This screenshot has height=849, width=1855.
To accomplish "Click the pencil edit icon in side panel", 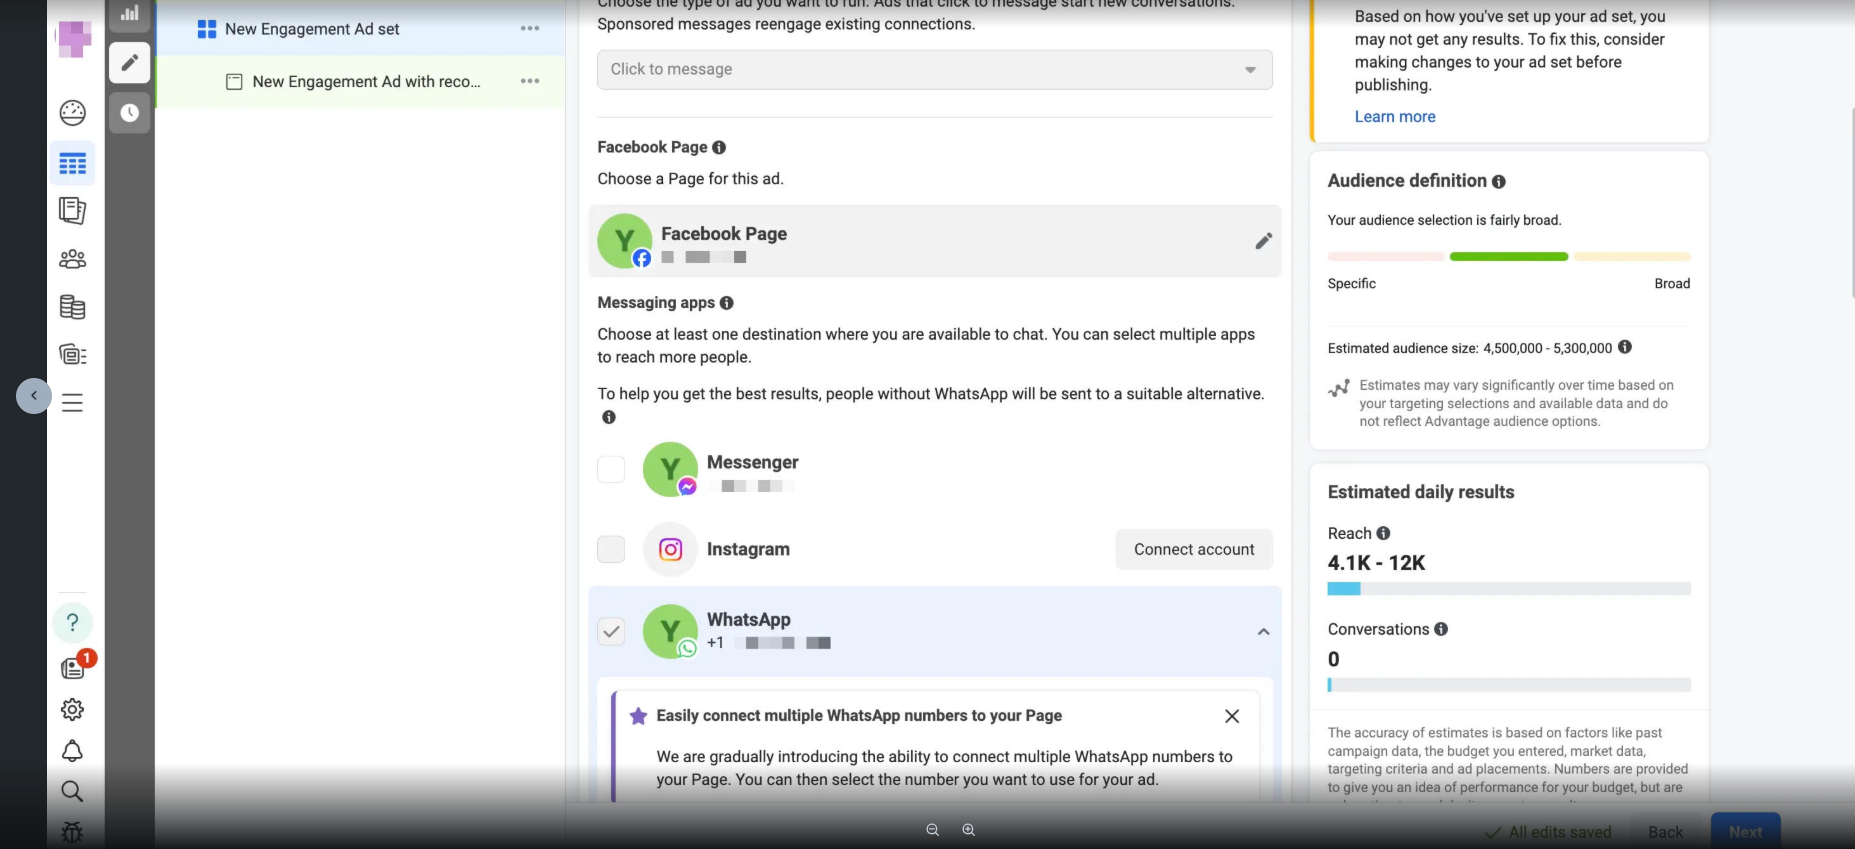I will [130, 63].
